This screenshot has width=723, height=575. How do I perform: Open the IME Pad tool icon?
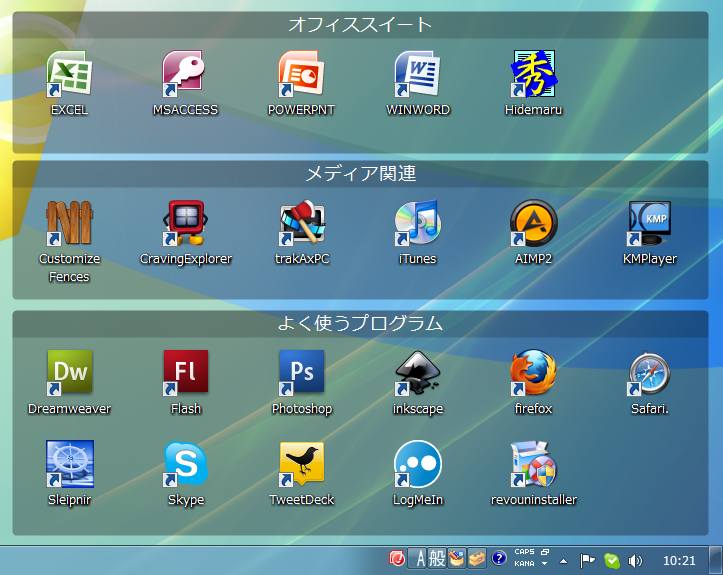tap(457, 559)
